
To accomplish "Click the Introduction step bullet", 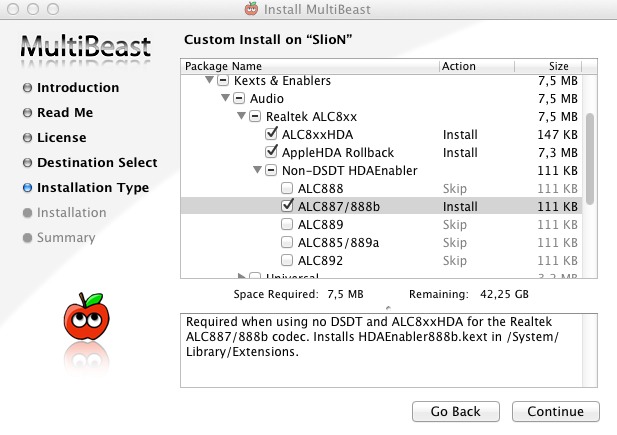I will tap(27, 87).
